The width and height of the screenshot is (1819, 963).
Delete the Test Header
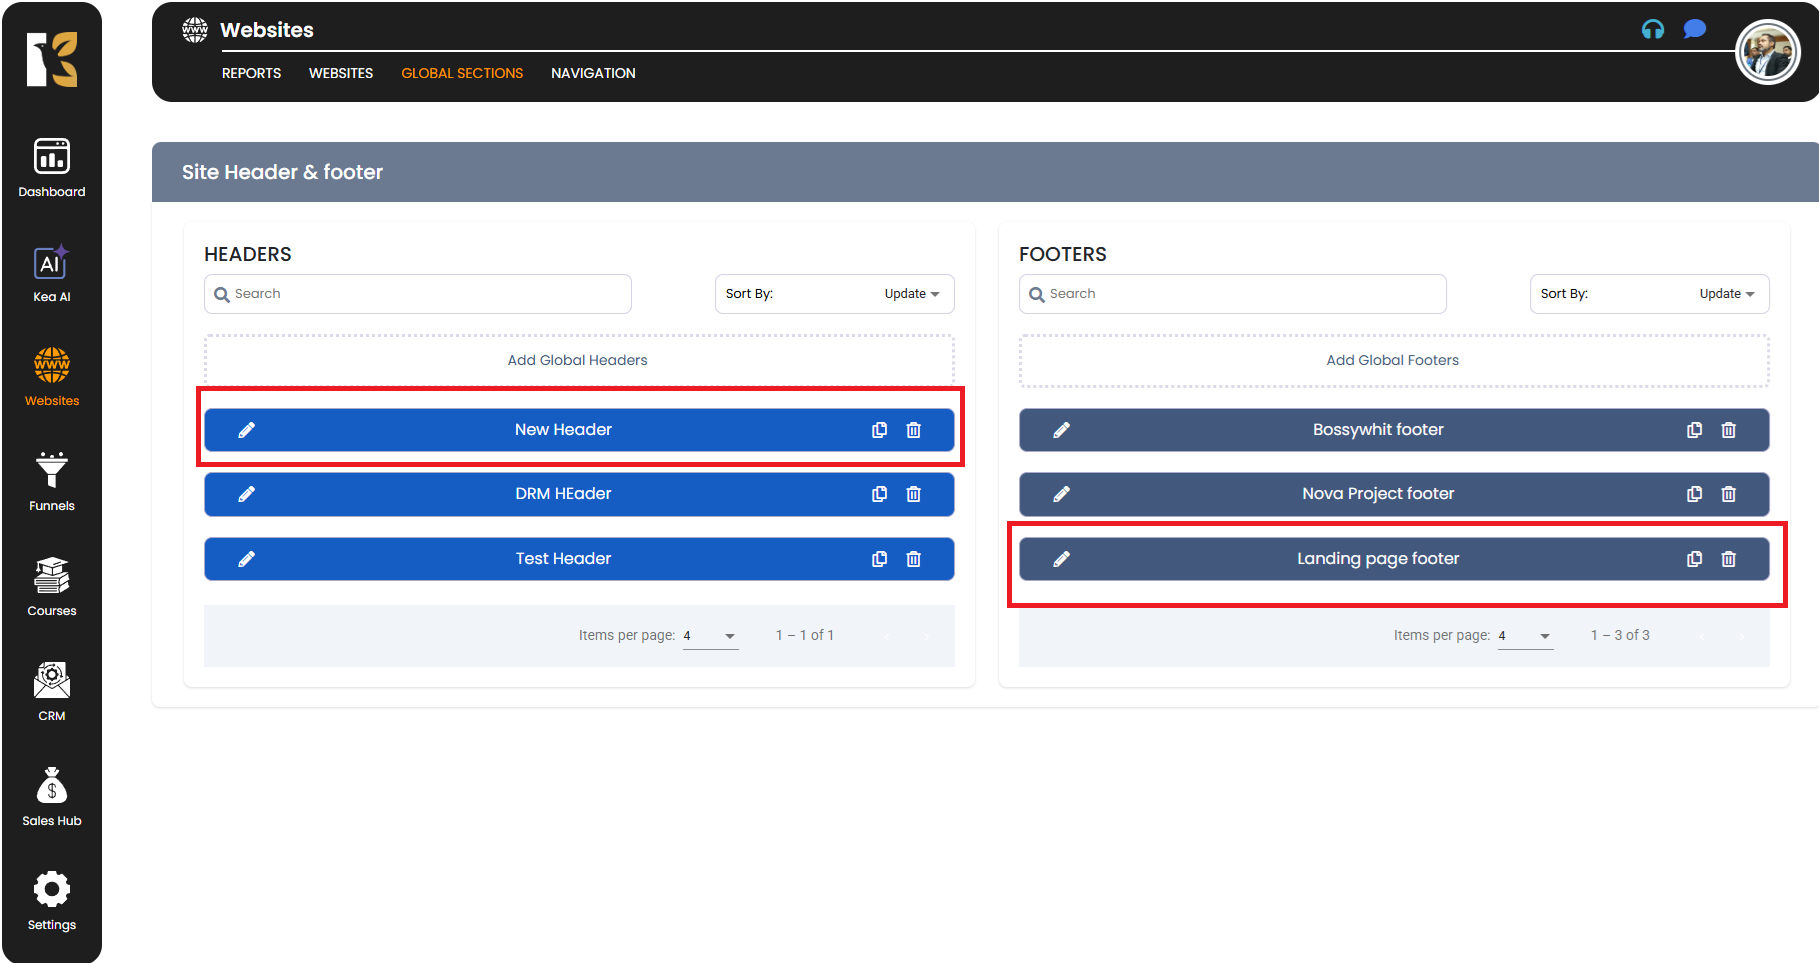click(x=913, y=559)
